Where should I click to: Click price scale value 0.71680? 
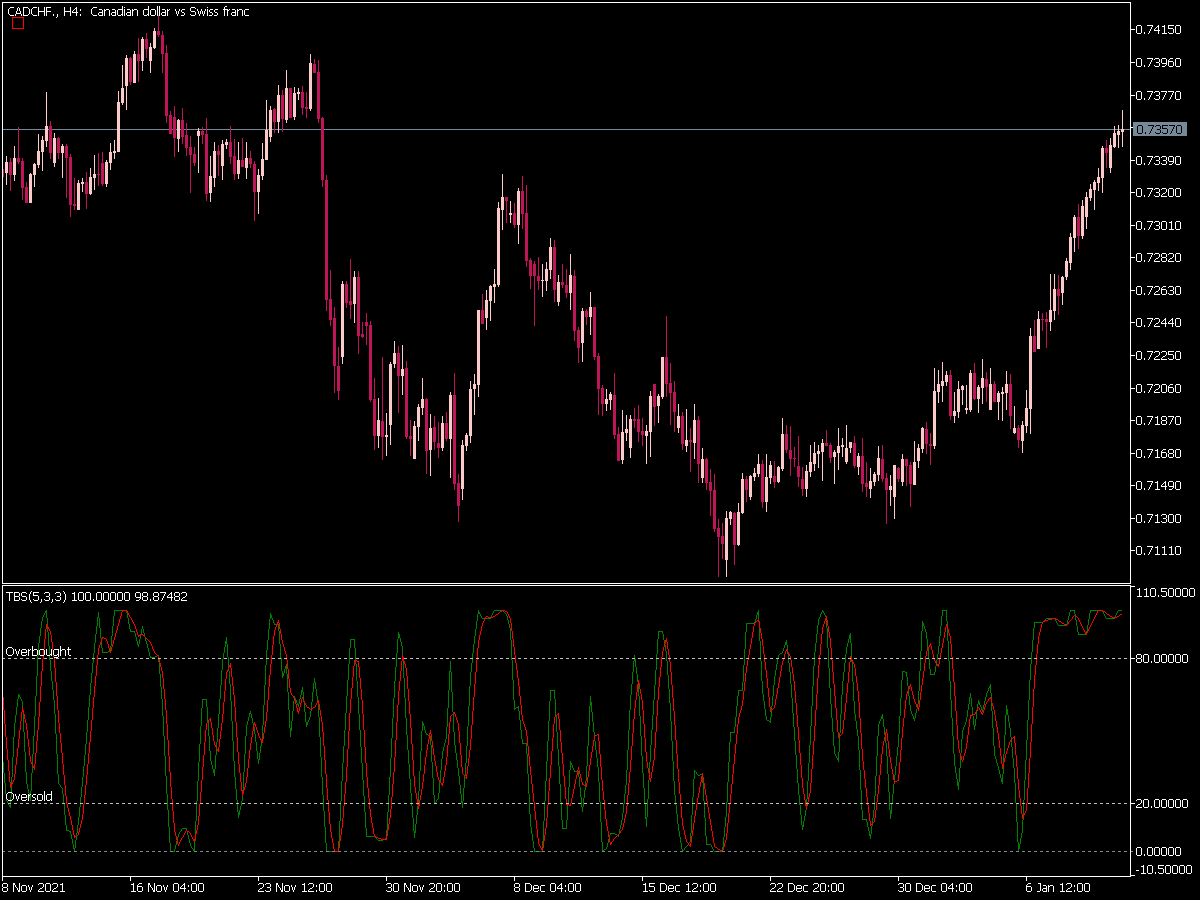[1161, 453]
